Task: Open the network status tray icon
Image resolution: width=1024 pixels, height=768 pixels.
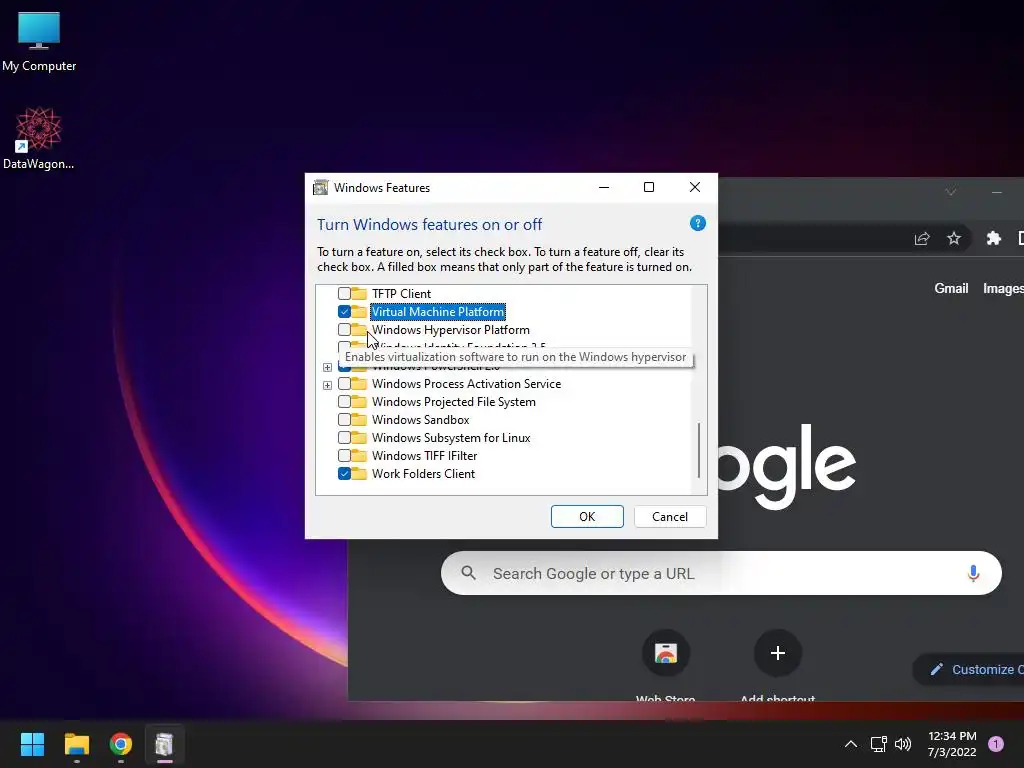Action: point(878,744)
